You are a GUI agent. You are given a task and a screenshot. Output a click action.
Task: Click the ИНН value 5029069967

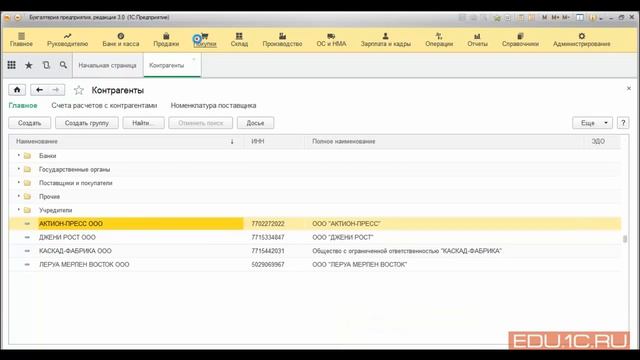[268, 264]
